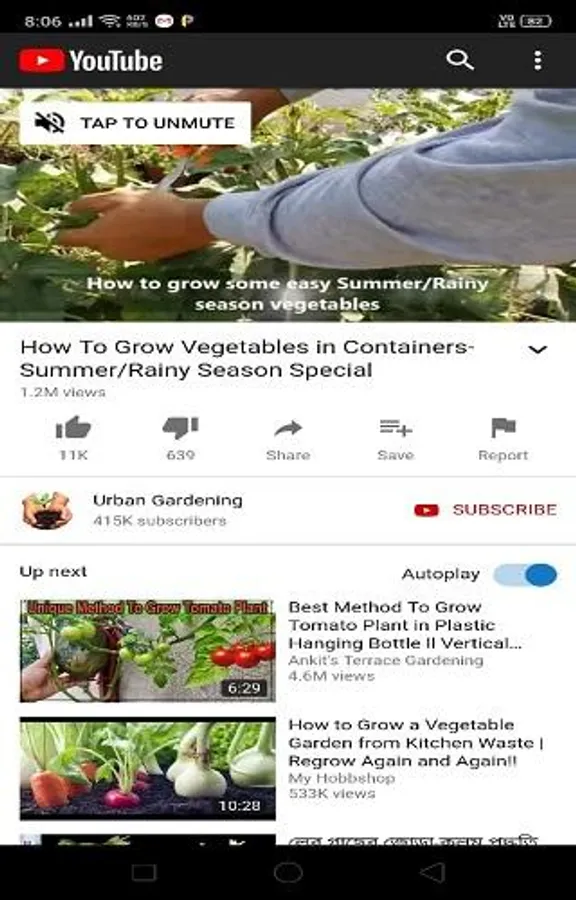
Task: Toggle the Autoplay switch off
Action: click(x=525, y=575)
